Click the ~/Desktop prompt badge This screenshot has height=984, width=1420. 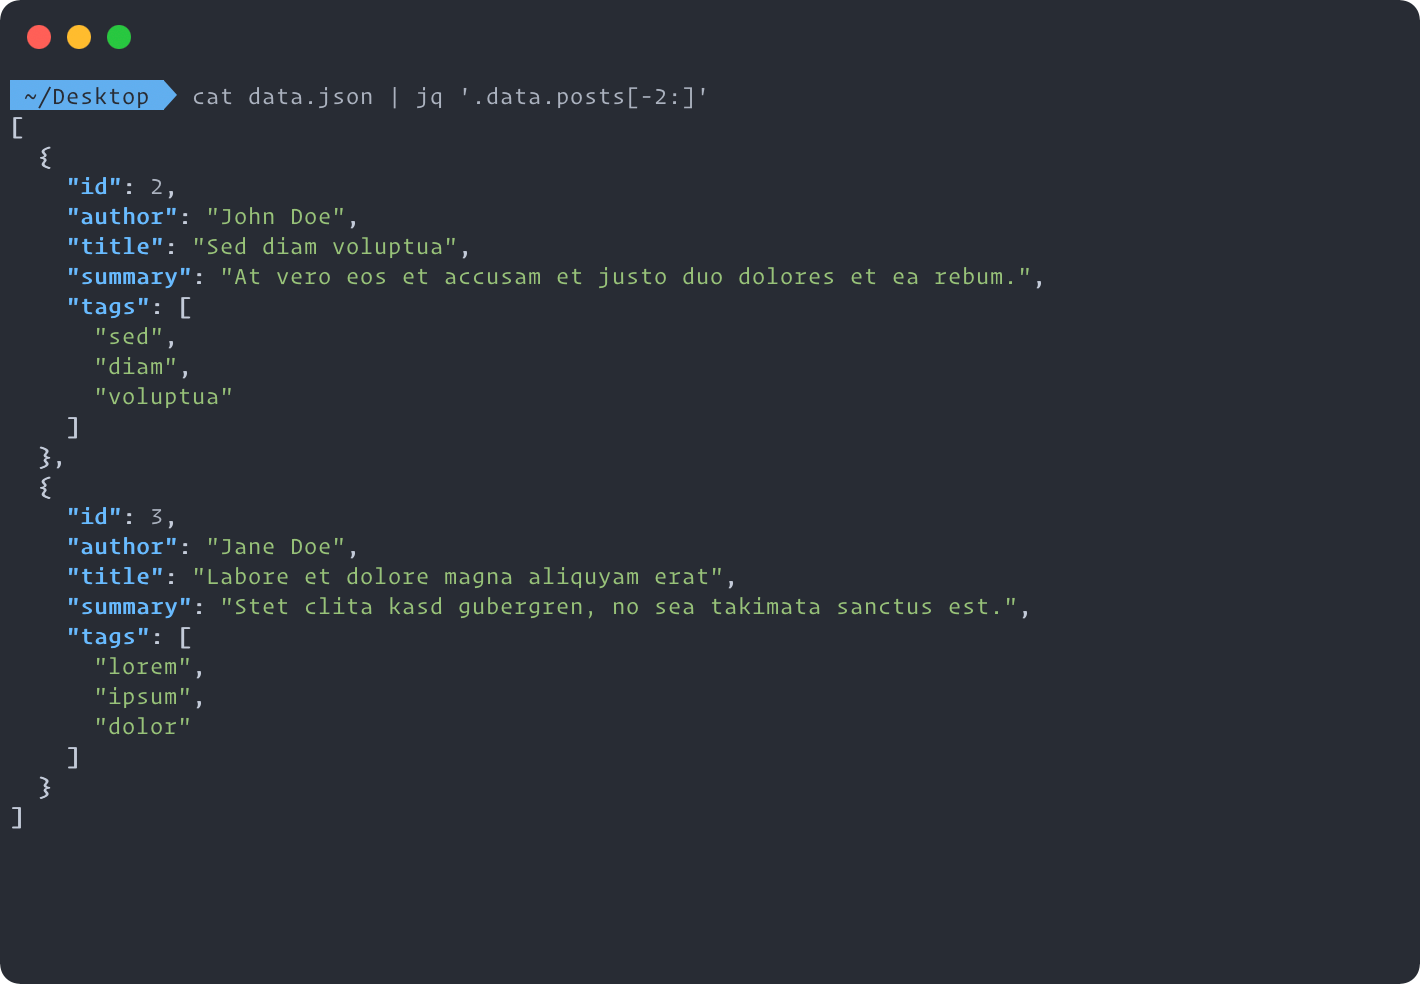(x=83, y=96)
